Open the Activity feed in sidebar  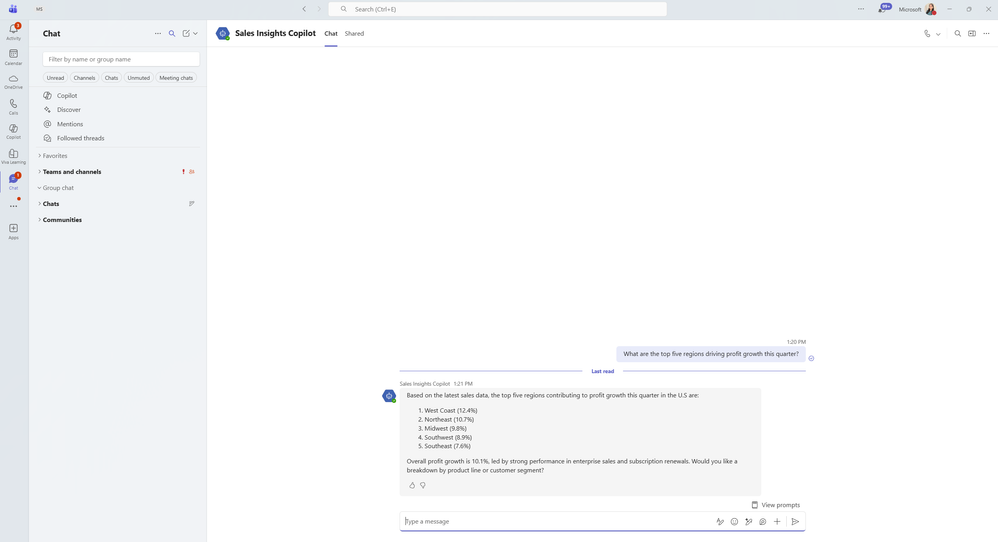tap(13, 32)
